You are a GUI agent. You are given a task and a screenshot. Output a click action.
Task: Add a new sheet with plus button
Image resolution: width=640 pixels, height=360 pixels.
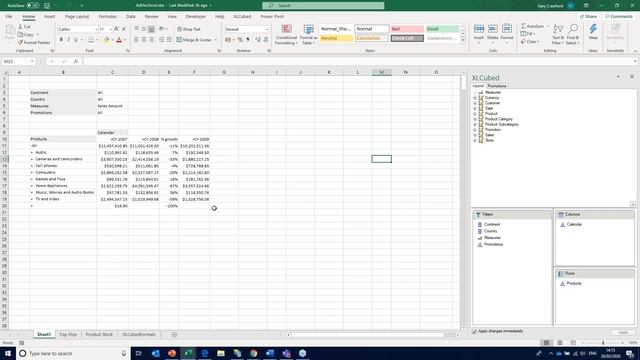[x=174, y=335]
